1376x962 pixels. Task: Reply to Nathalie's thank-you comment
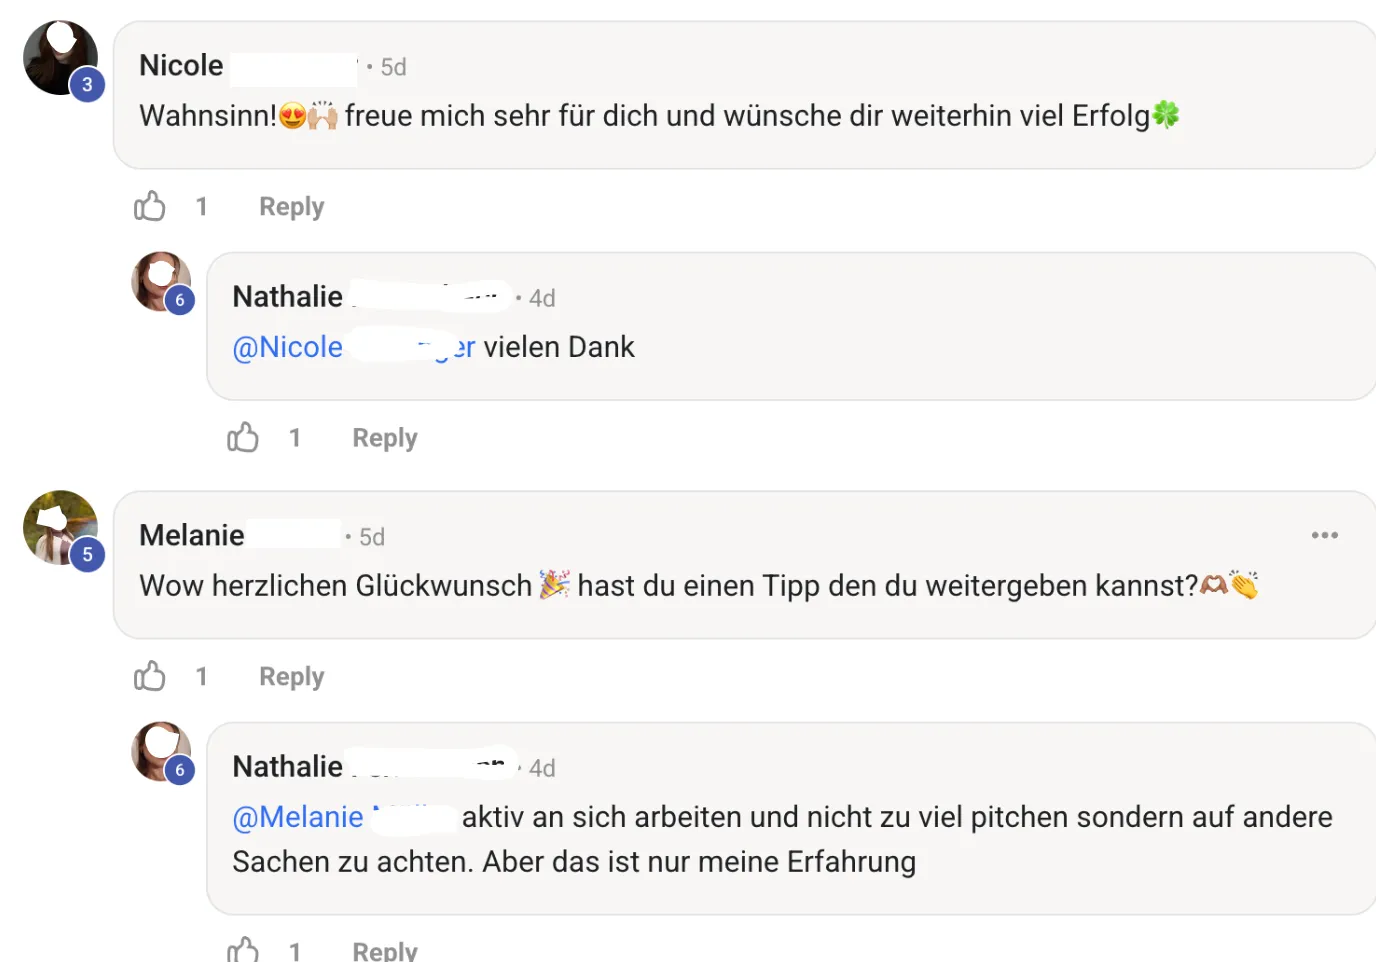(384, 438)
